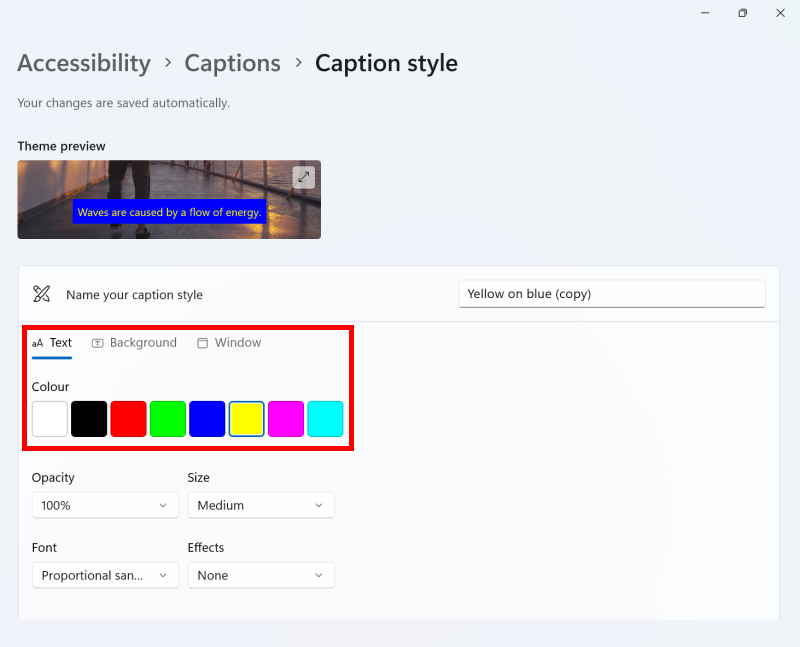The width and height of the screenshot is (800, 647).
Task: Set text colour to blue
Action: (207, 419)
